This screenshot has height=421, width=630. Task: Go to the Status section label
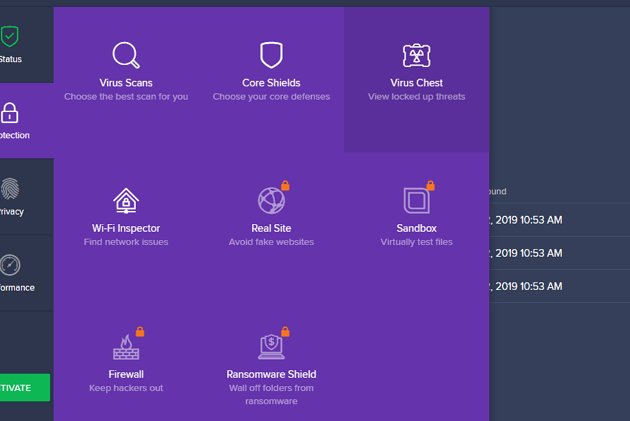point(11,59)
